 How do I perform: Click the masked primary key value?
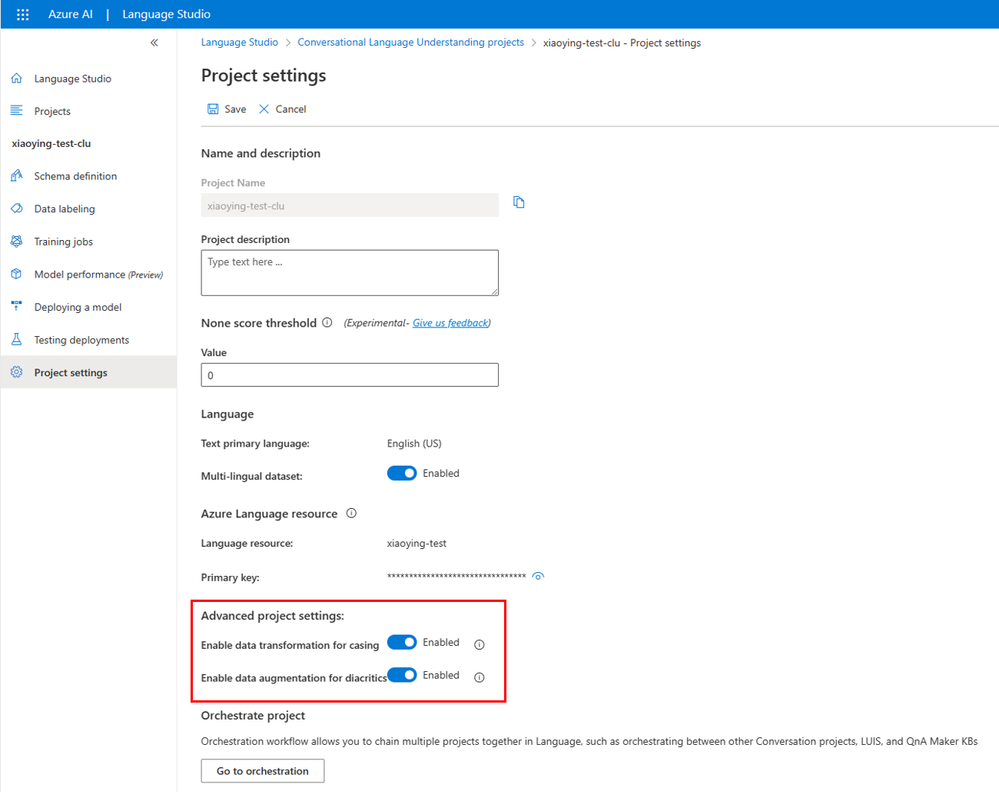pos(456,577)
